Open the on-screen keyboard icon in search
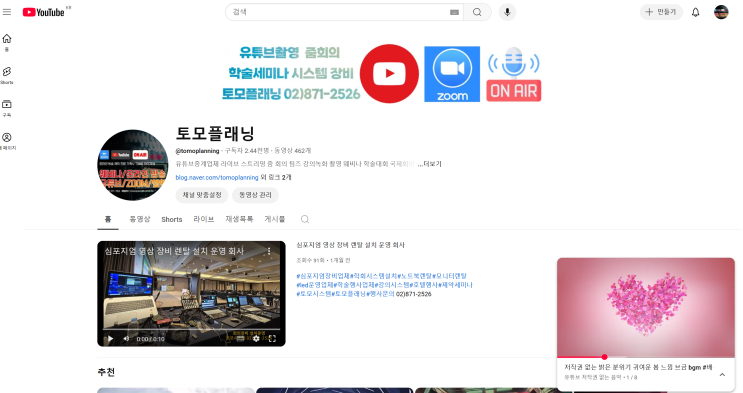The width and height of the screenshot is (743, 393). point(454,12)
